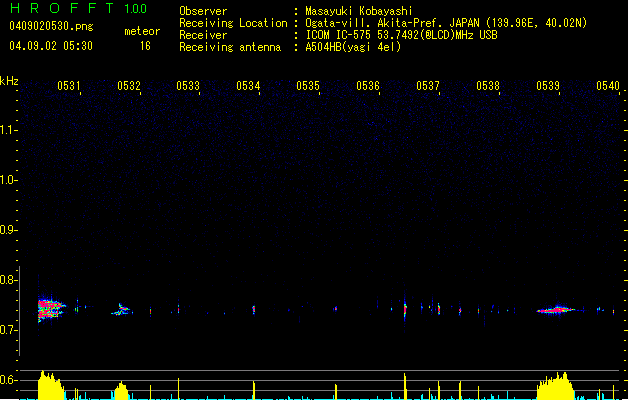Click the Observer field label
629x400 pixels.
203,11
